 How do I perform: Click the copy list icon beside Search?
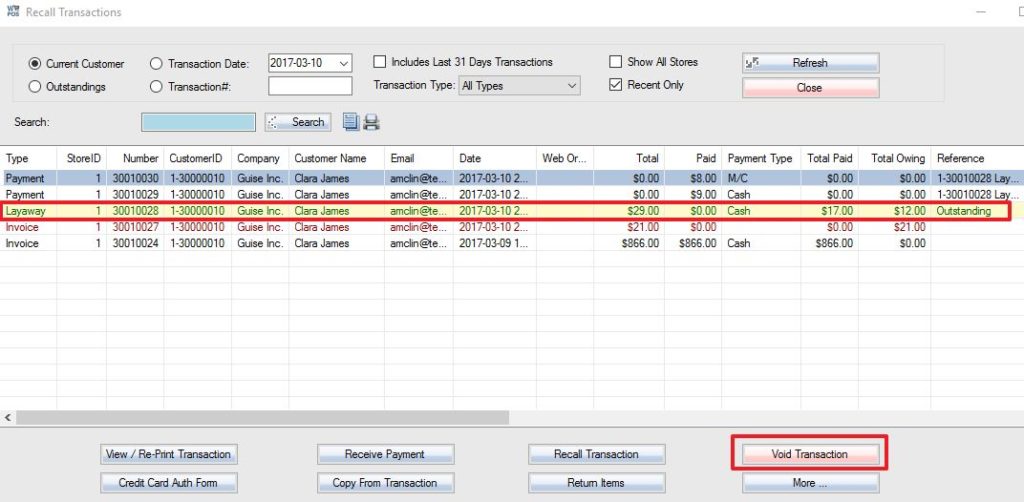pos(350,122)
